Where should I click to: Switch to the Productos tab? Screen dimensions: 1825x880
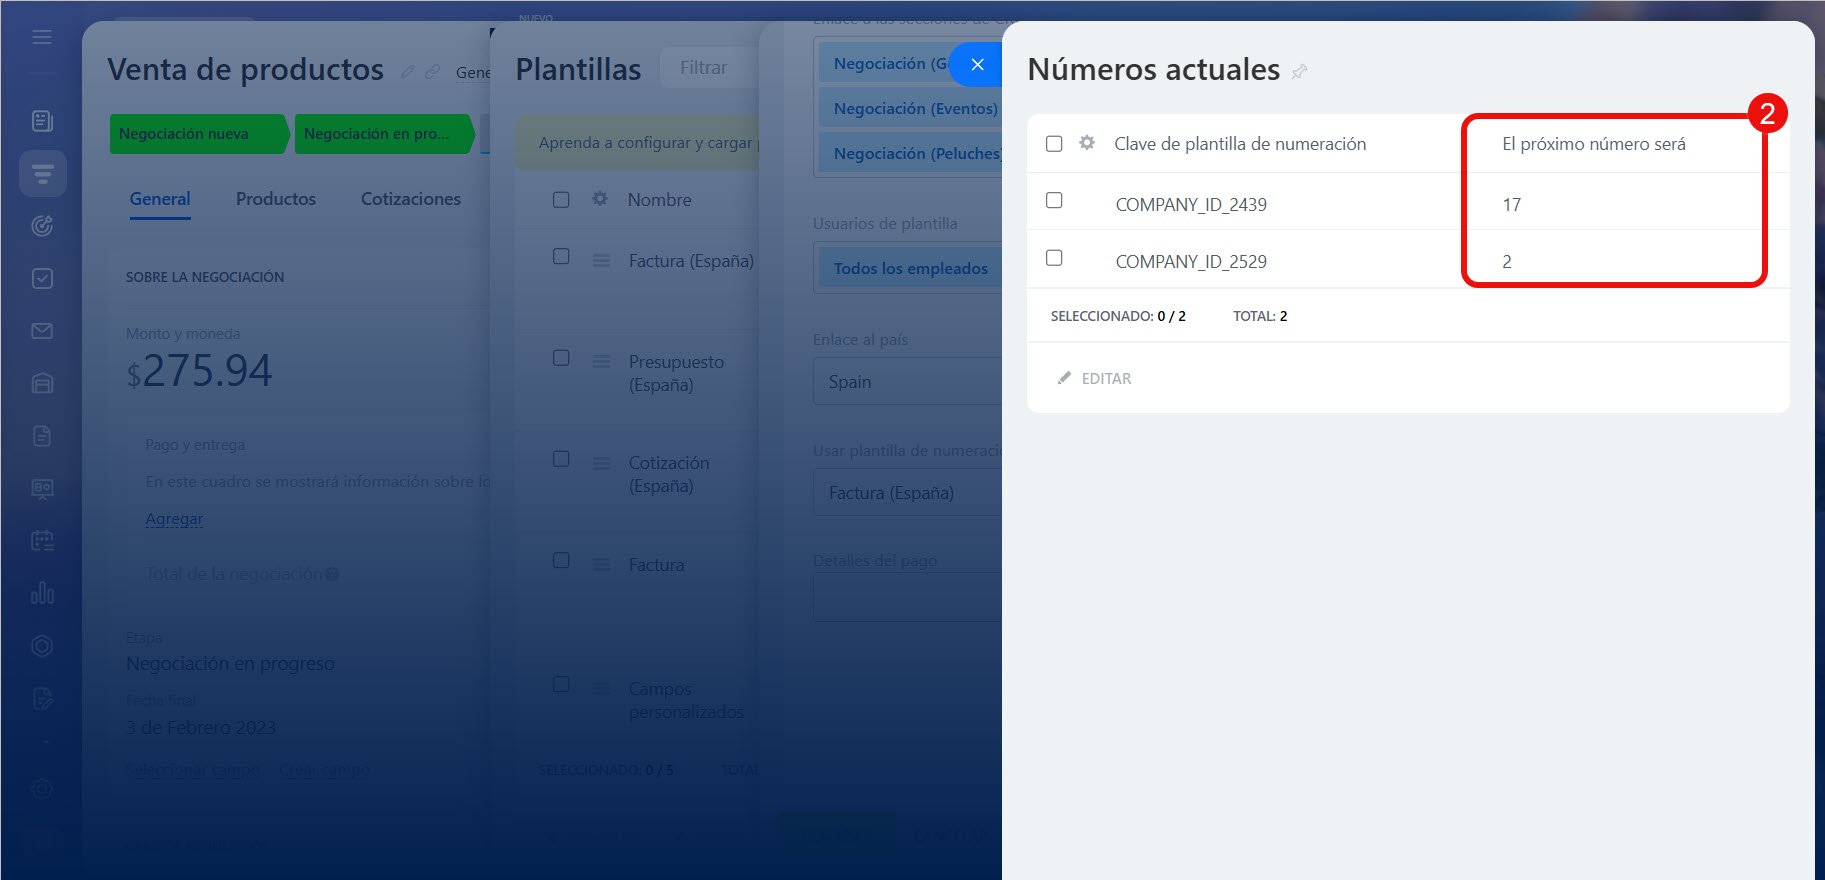pos(275,199)
